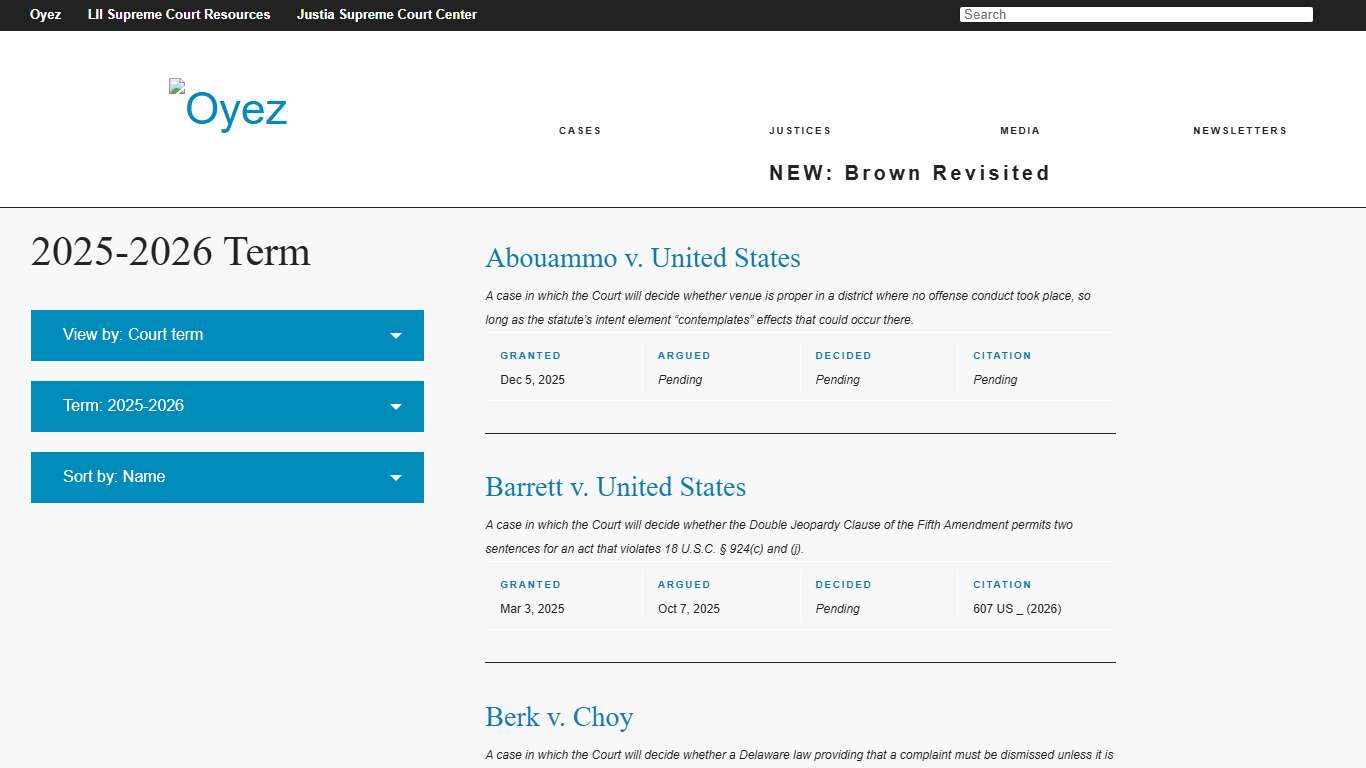Click the arrow on Sort by dropdown

396,478
